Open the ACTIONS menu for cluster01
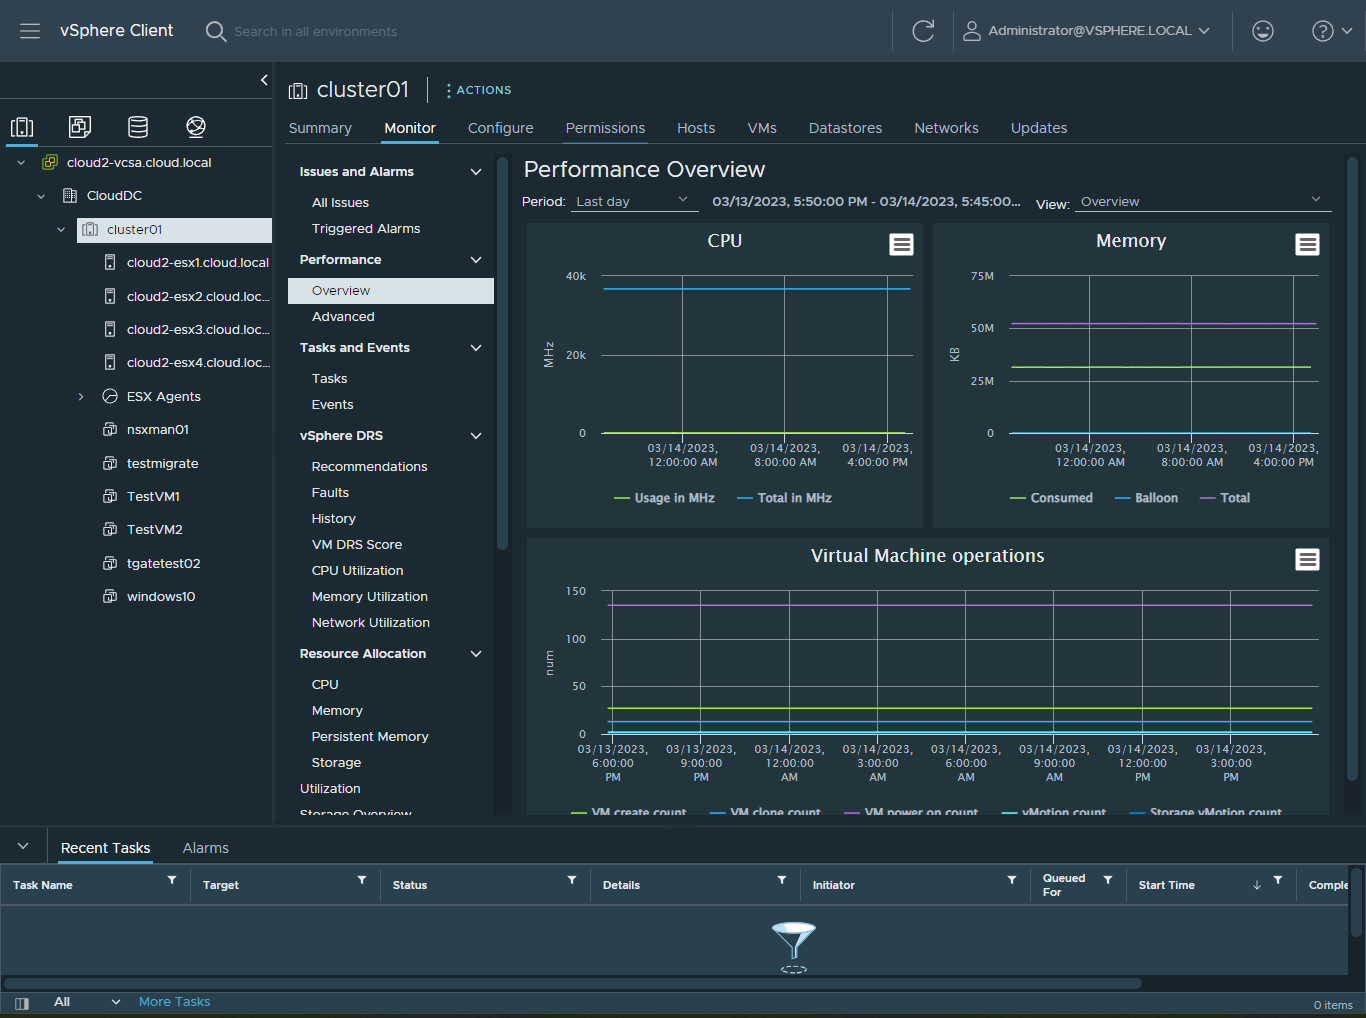The height and width of the screenshot is (1018, 1366). (x=479, y=90)
